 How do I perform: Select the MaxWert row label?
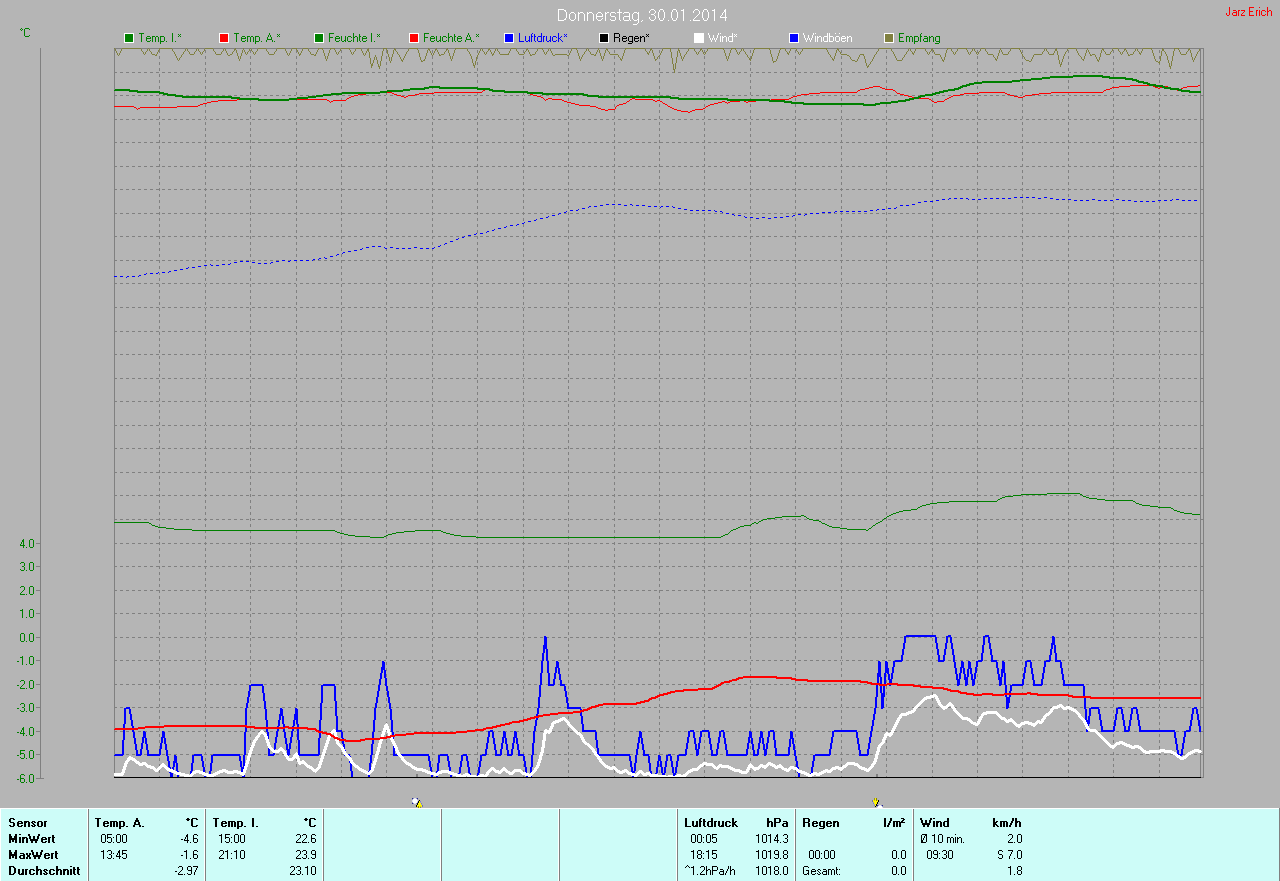click(33, 855)
